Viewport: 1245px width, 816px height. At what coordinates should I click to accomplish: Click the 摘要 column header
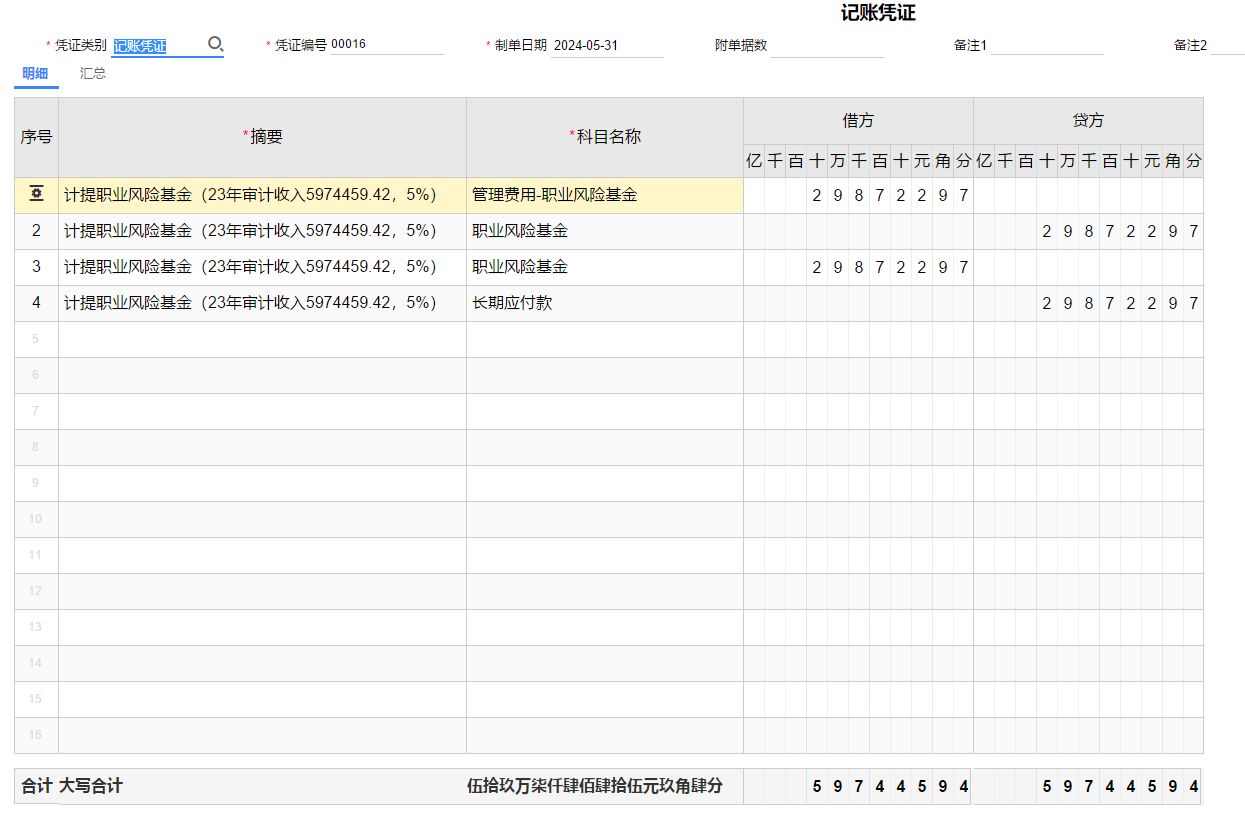(262, 137)
